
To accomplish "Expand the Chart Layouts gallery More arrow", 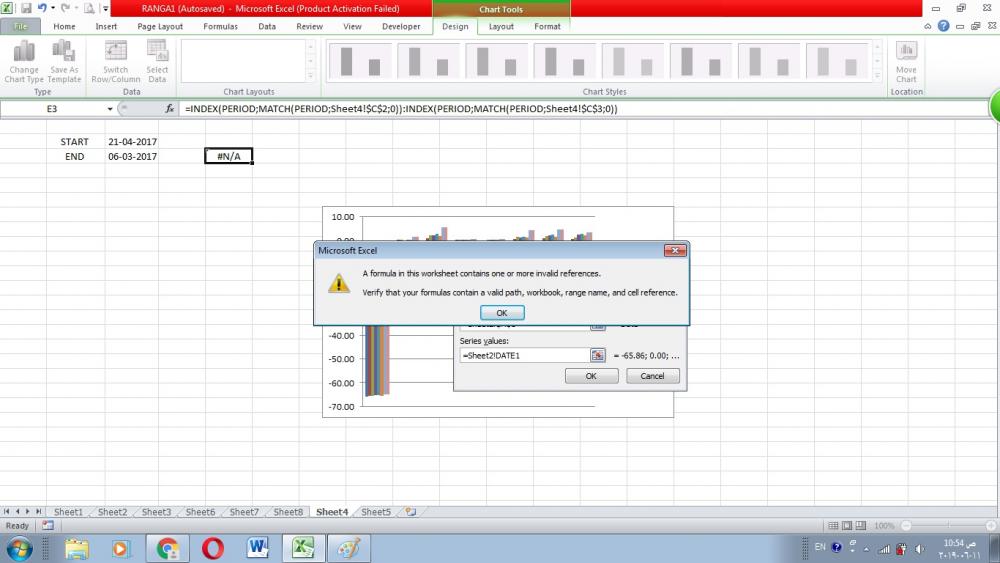I will 311,76.
